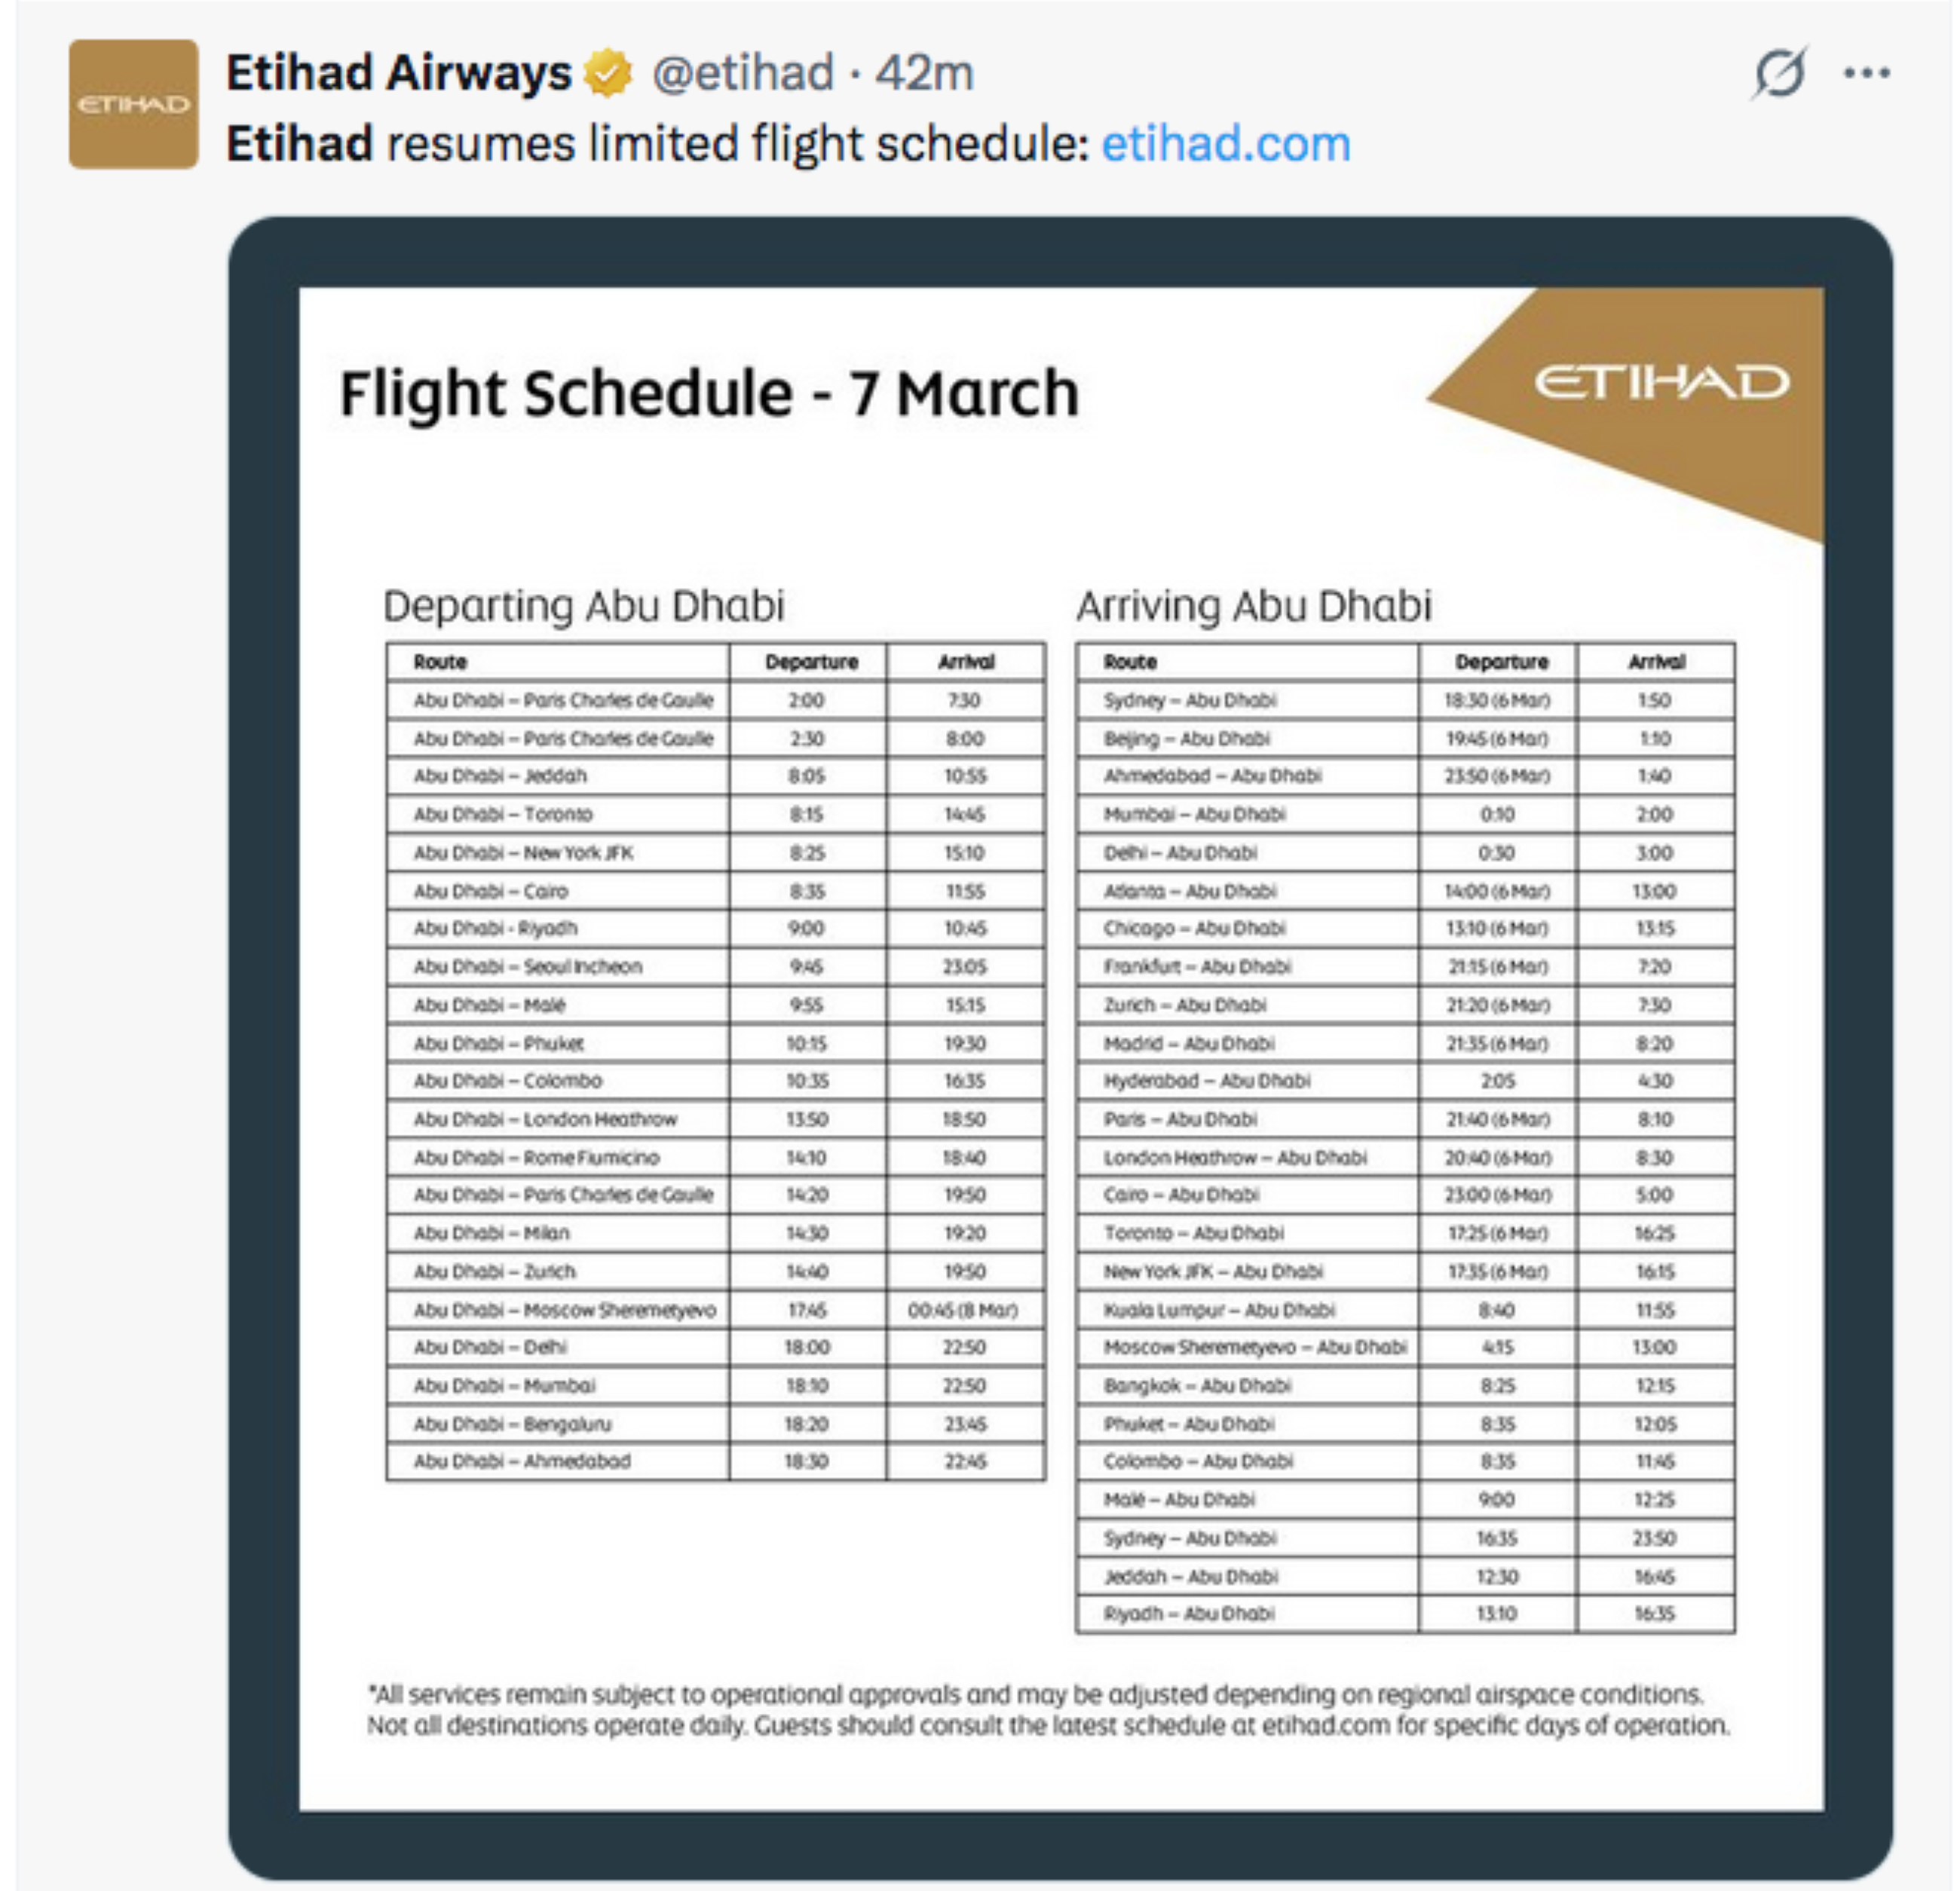
Task: Click the gold verified badge next to Etihad Airways
Action: [607, 71]
